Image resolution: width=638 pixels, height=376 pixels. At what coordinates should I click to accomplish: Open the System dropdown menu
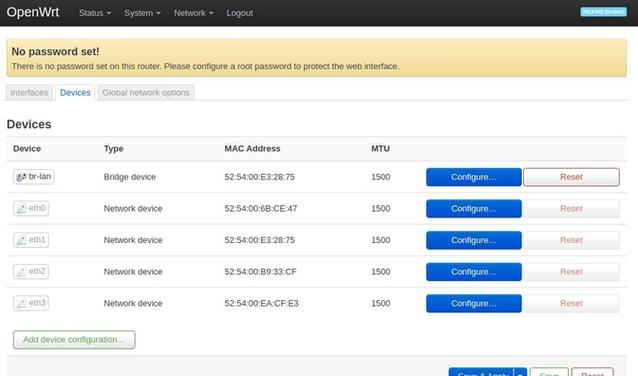[142, 13]
